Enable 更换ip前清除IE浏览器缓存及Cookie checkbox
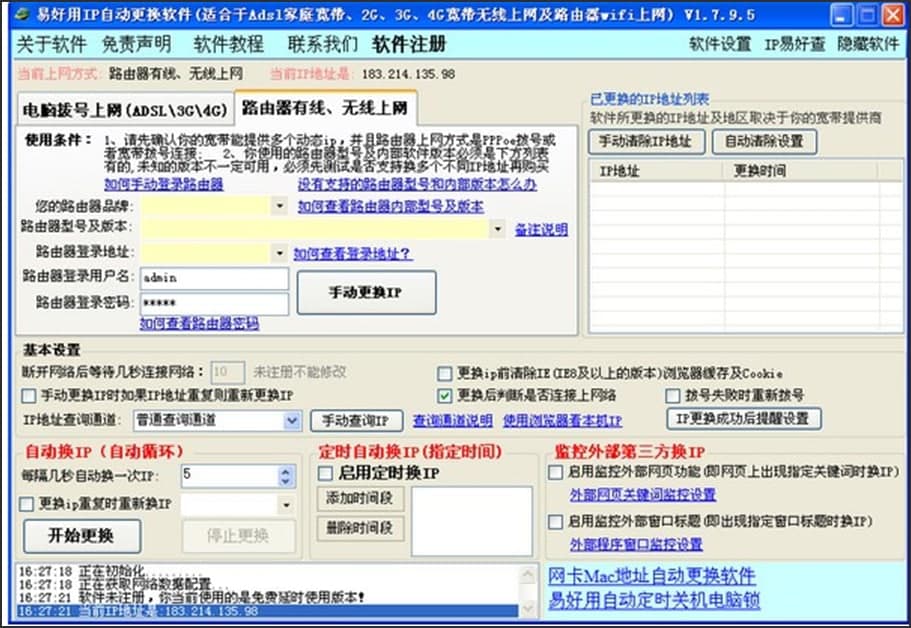Image resolution: width=911 pixels, height=628 pixels. [x=444, y=374]
